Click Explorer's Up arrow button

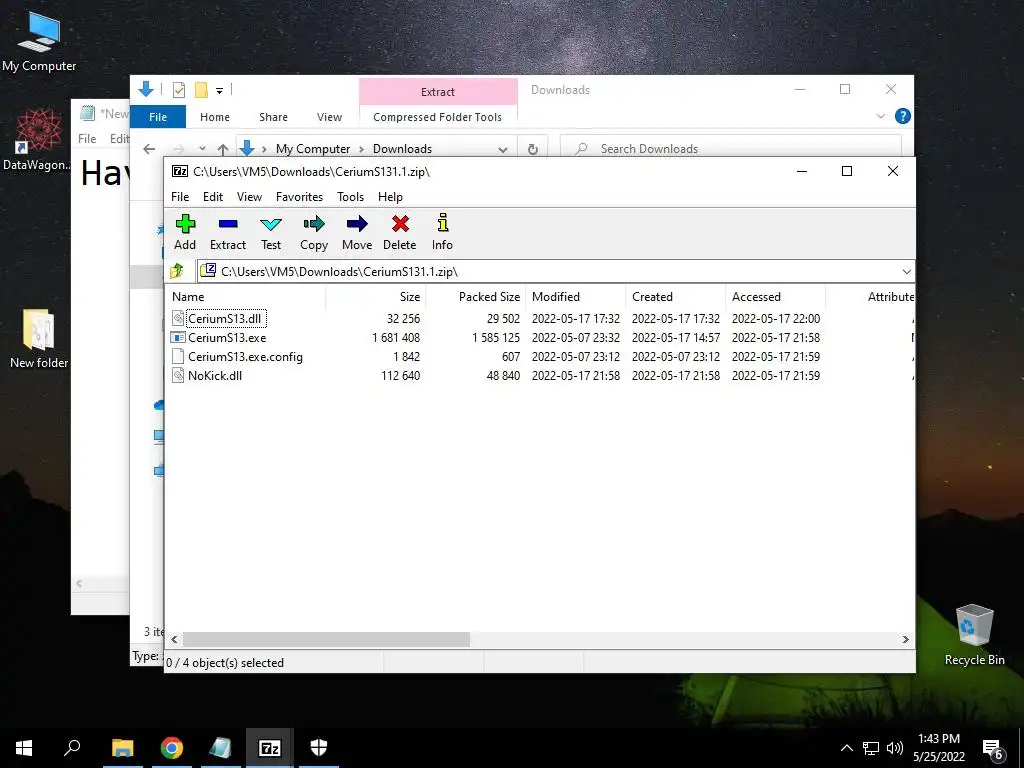click(223, 149)
